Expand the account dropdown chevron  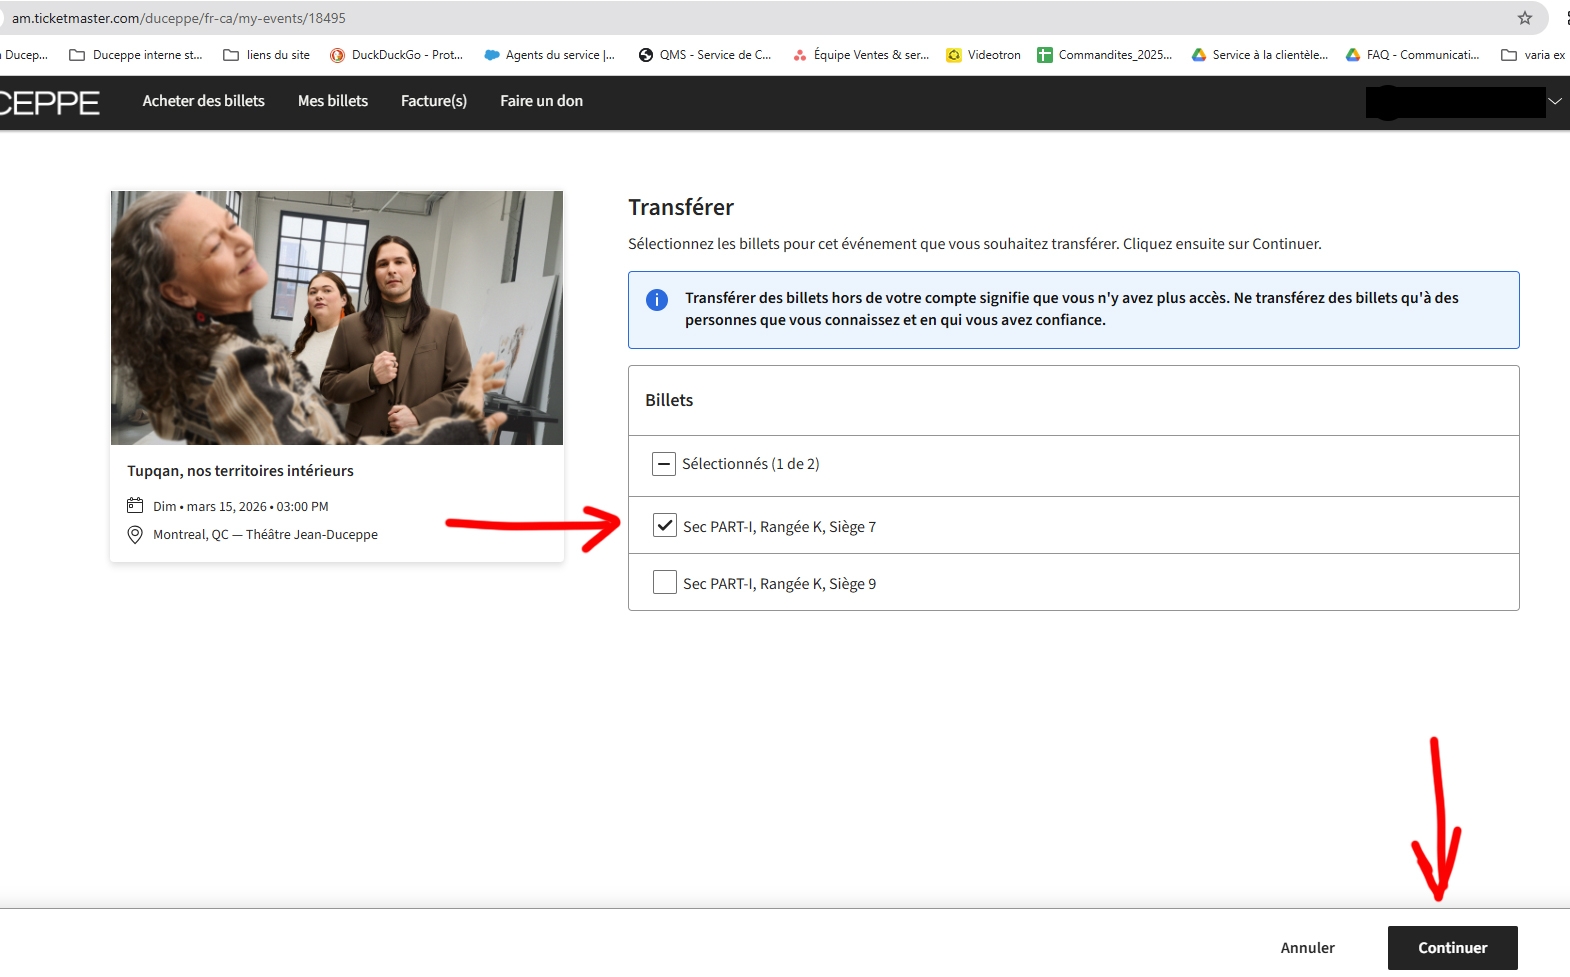click(1555, 101)
